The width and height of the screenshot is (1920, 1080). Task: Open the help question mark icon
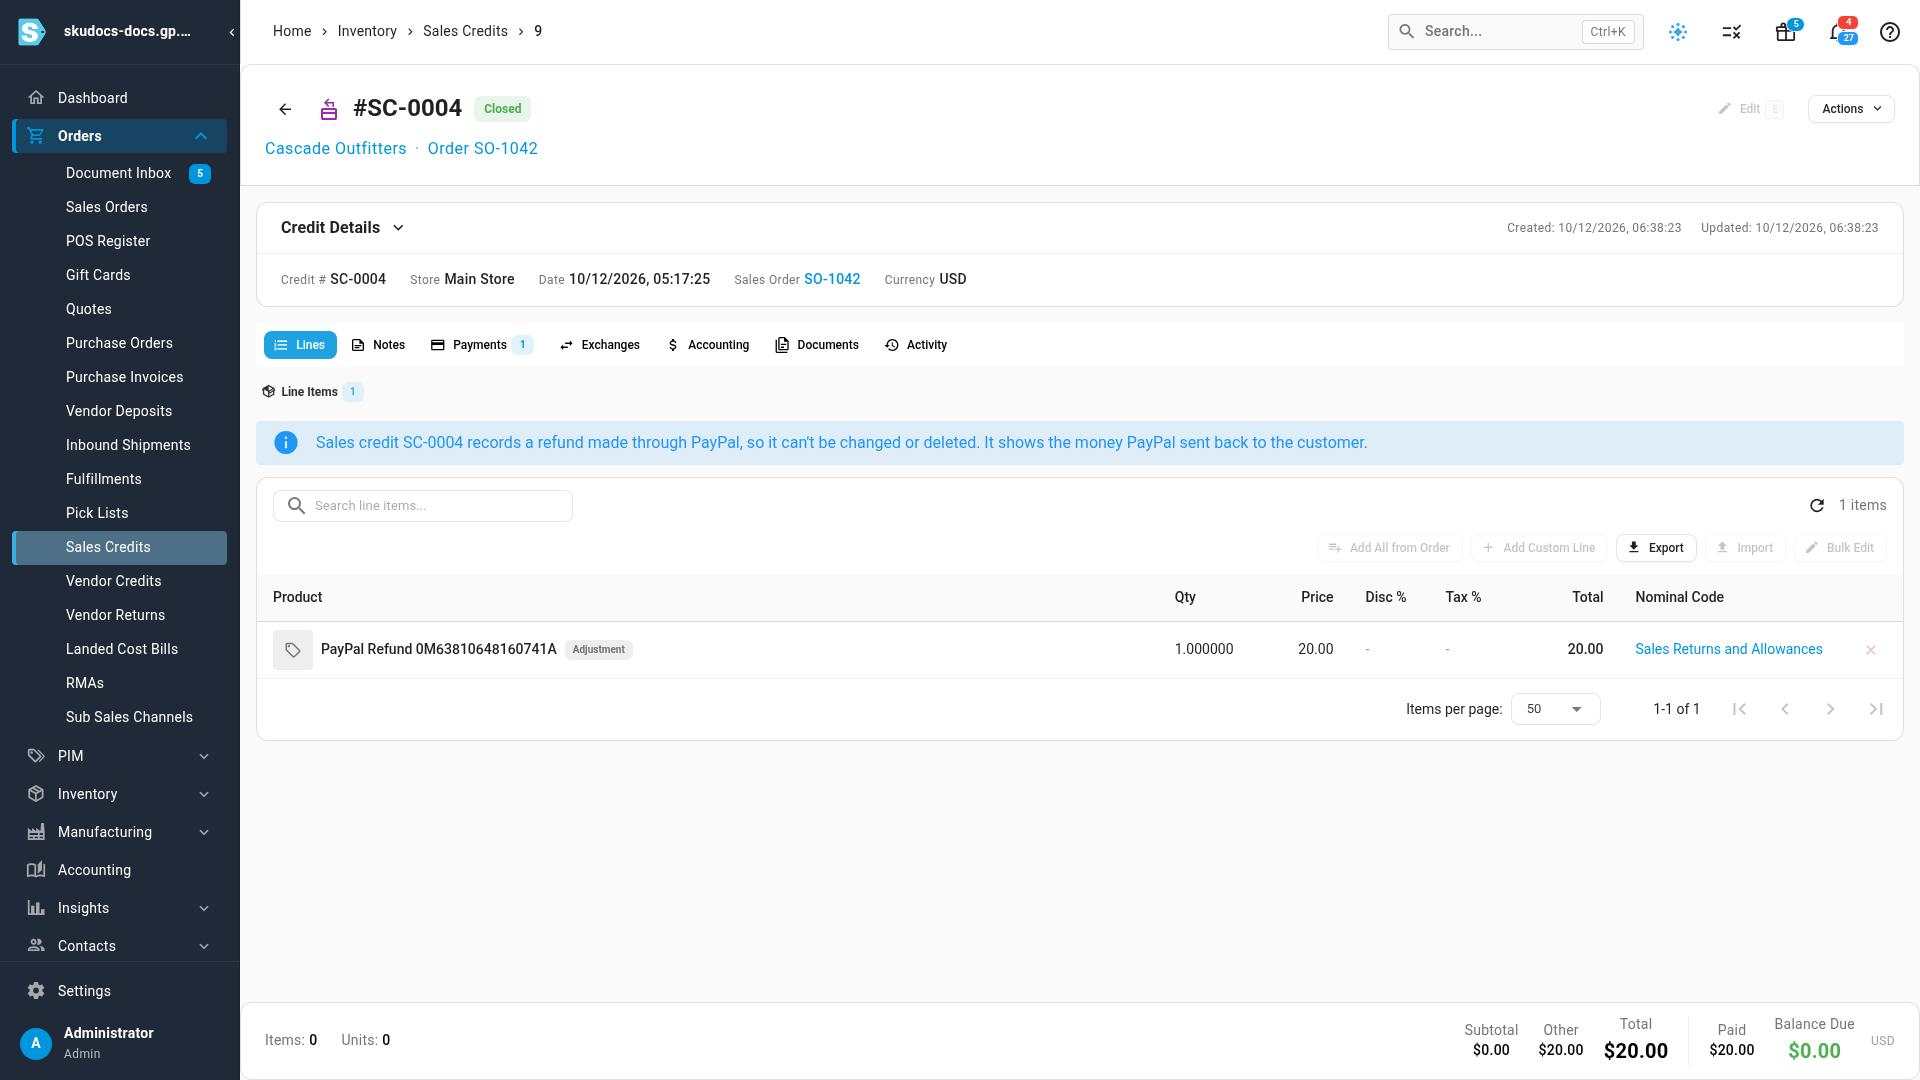pyautogui.click(x=1890, y=32)
